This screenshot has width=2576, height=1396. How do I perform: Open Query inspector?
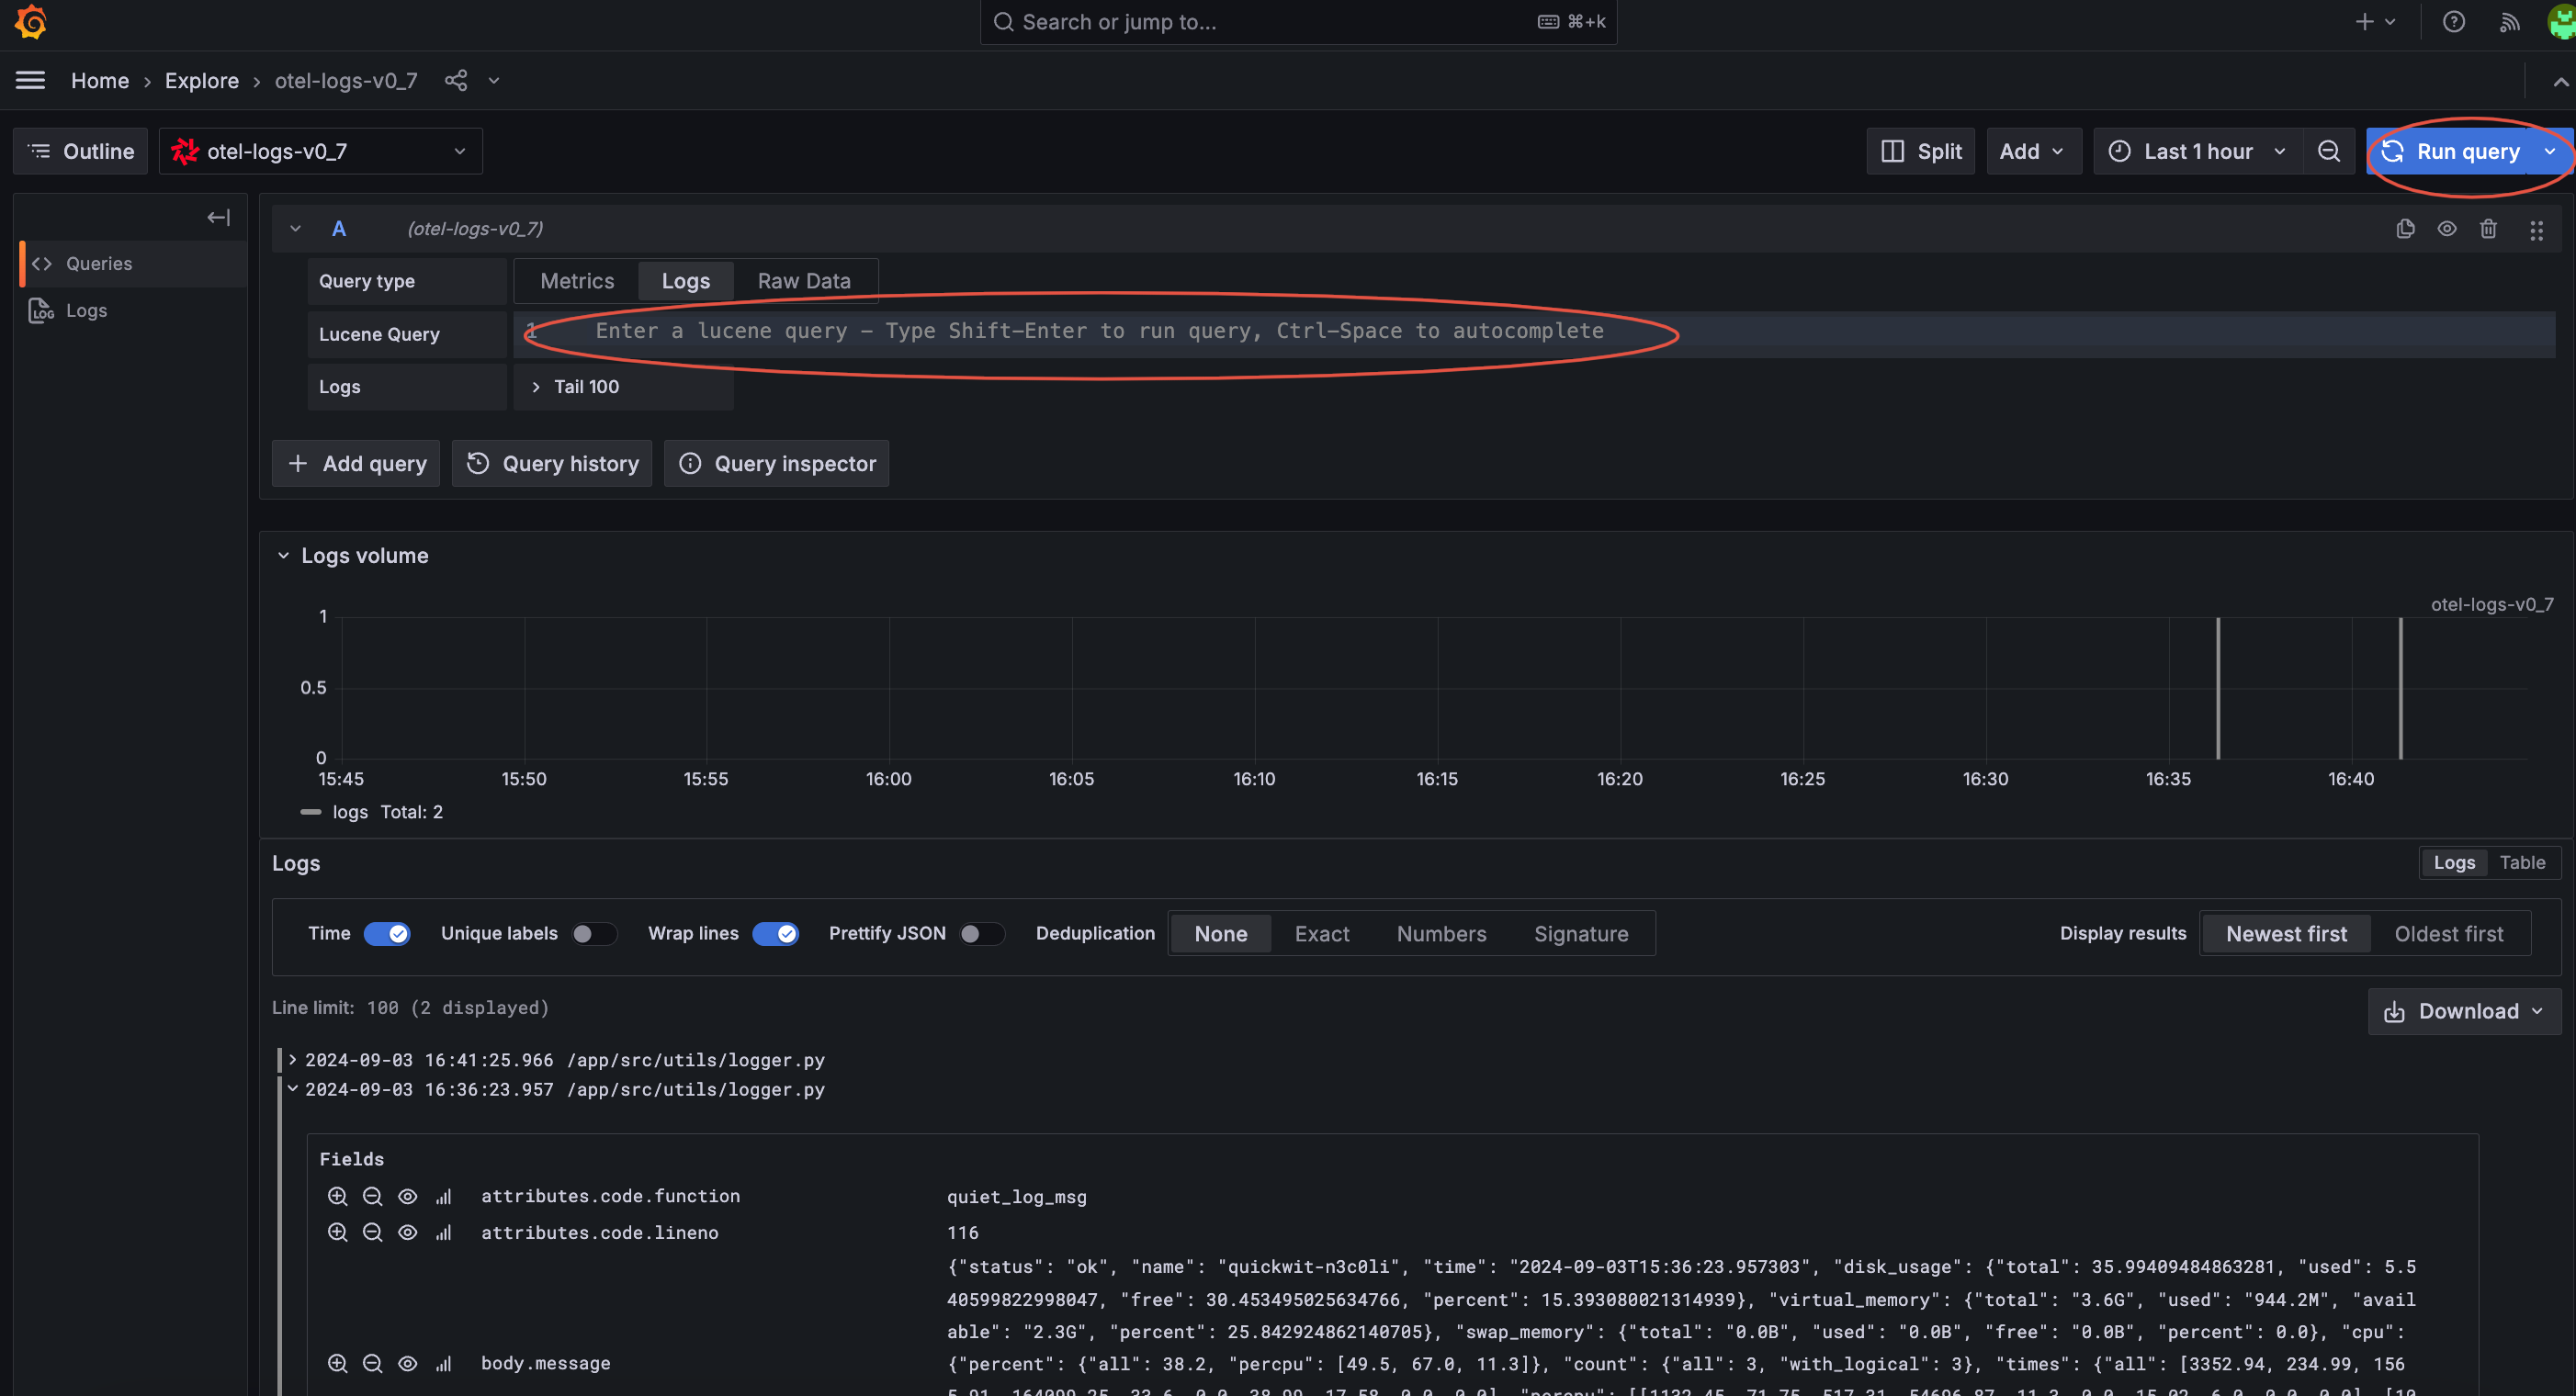click(776, 463)
